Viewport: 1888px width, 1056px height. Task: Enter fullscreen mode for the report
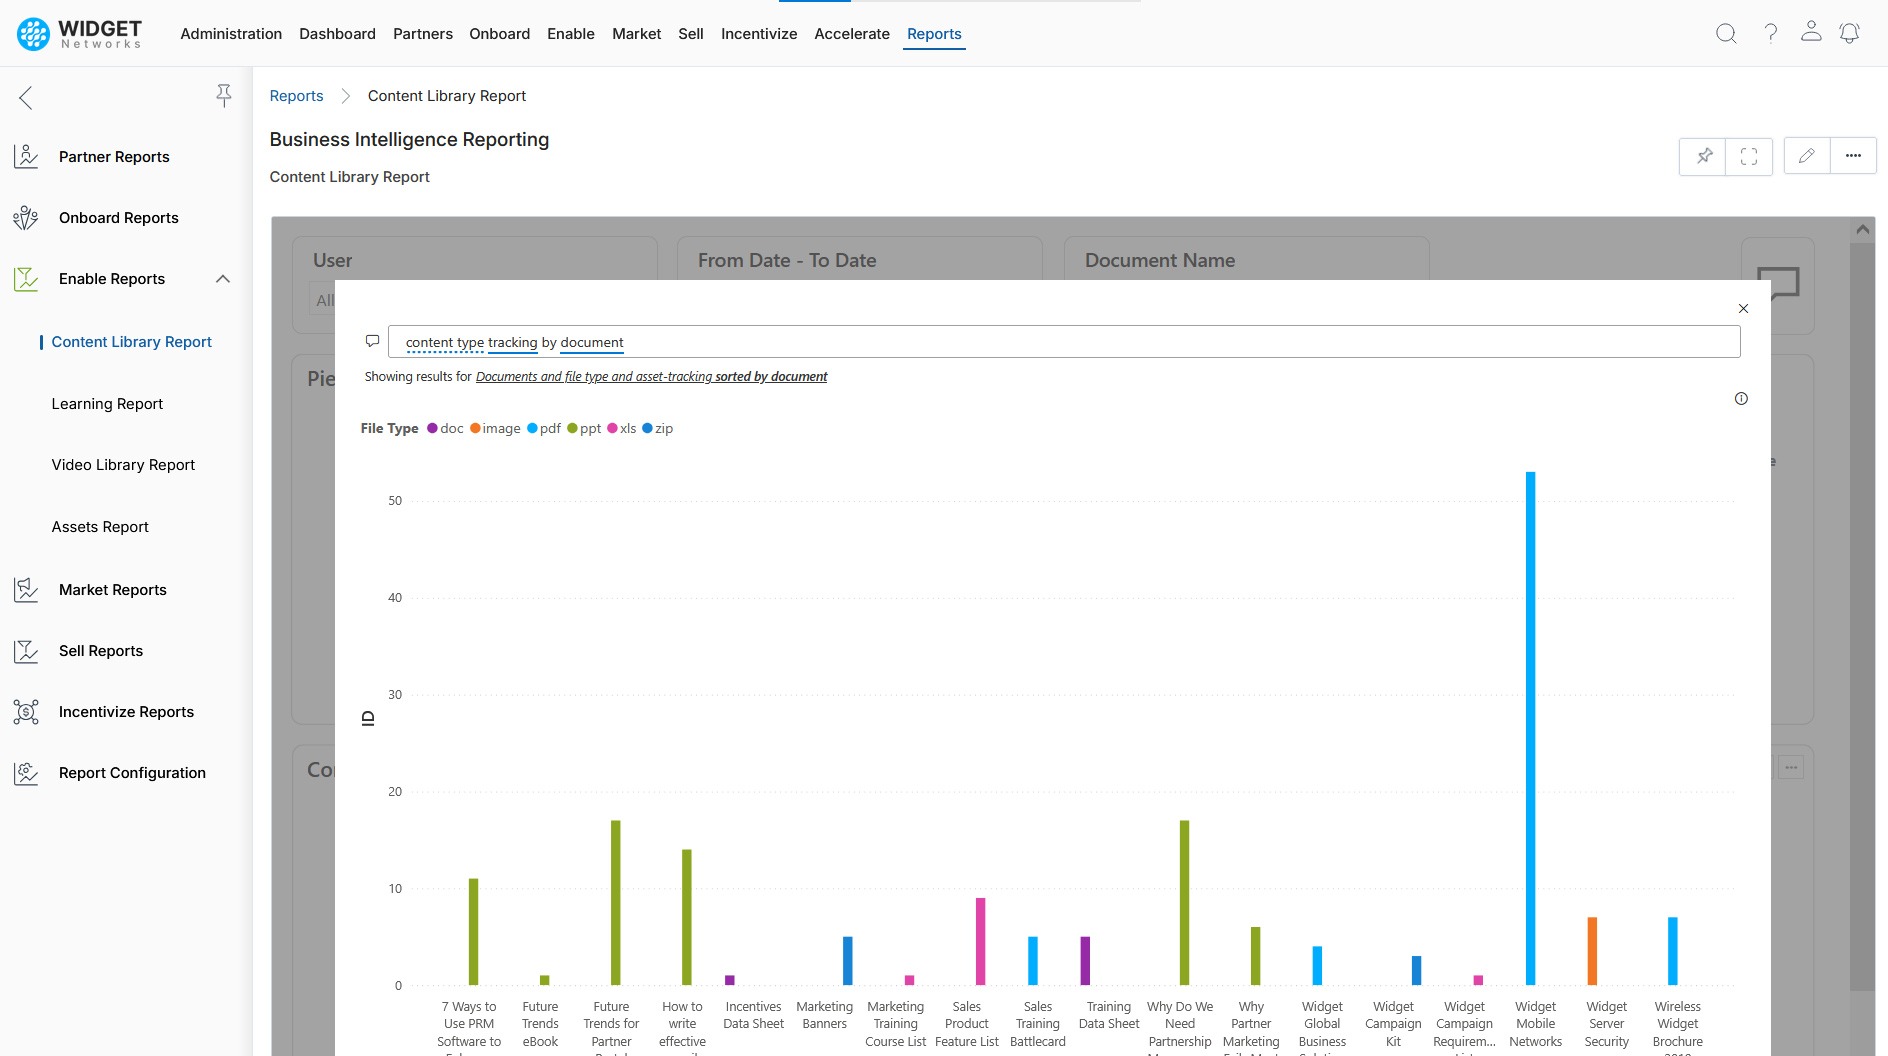pyautogui.click(x=1749, y=156)
